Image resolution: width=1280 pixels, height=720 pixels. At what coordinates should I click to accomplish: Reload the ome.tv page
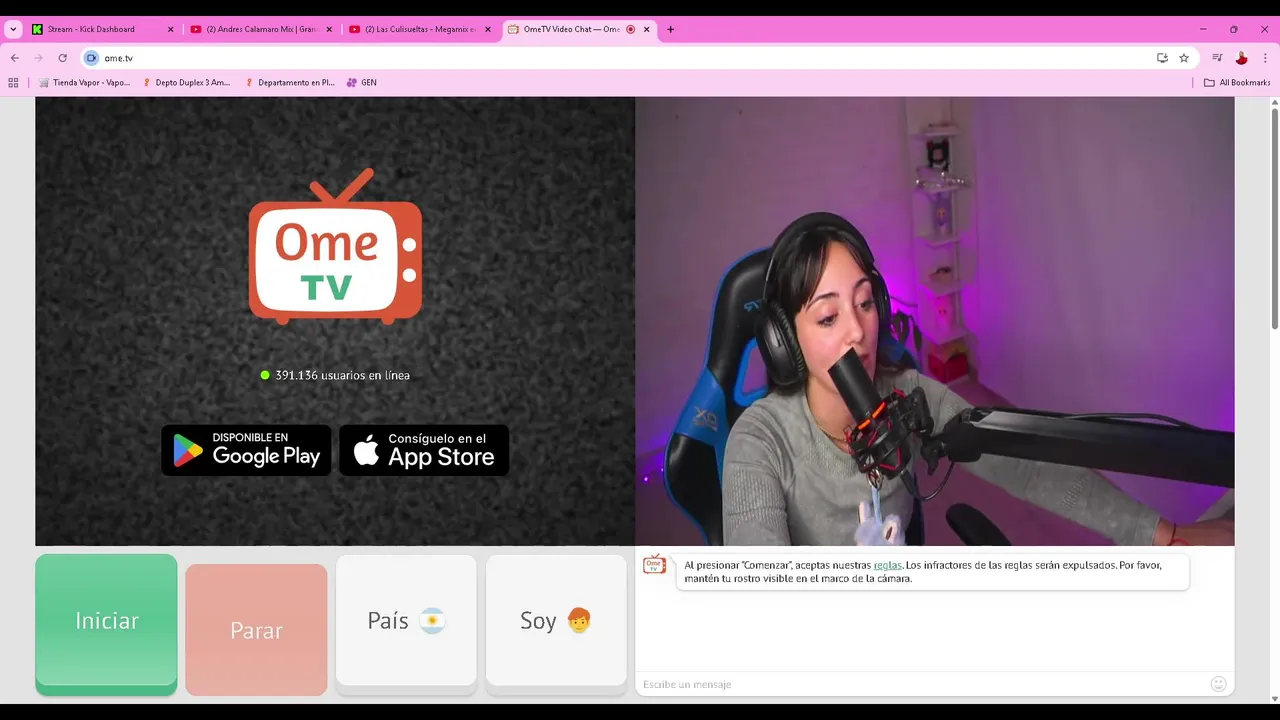click(x=62, y=58)
